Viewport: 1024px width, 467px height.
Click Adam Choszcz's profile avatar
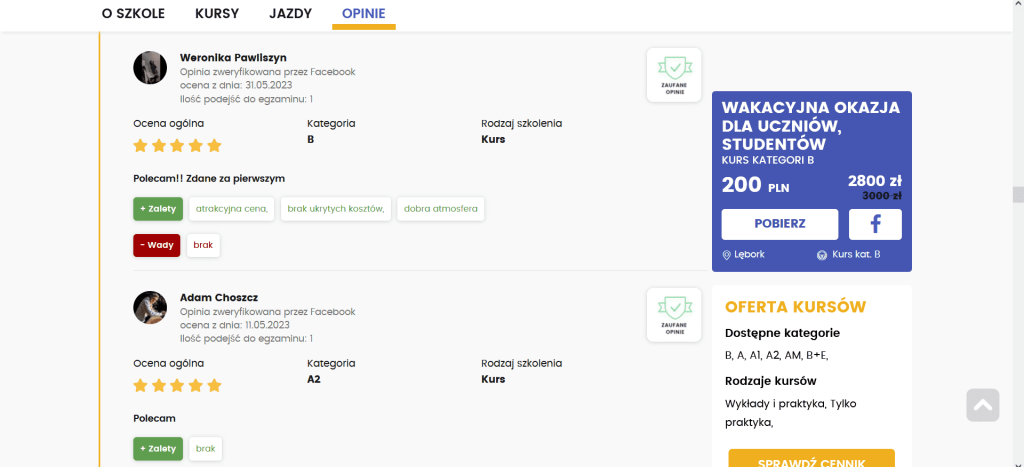(x=150, y=307)
